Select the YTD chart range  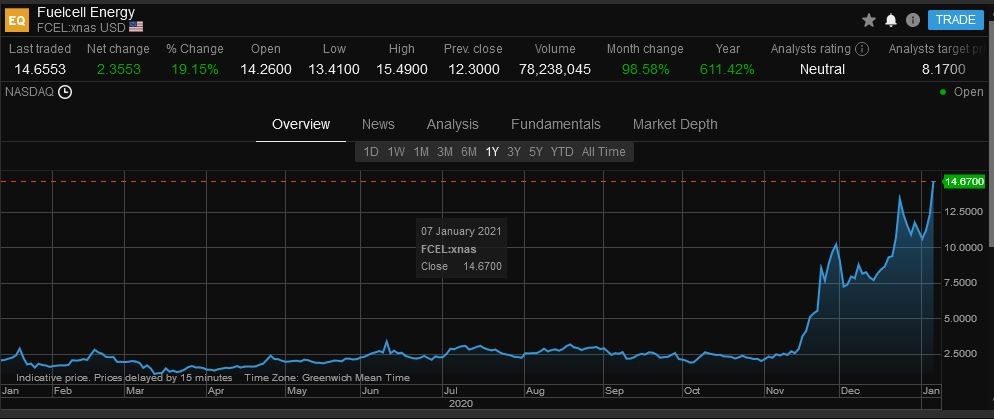pyautogui.click(x=562, y=151)
